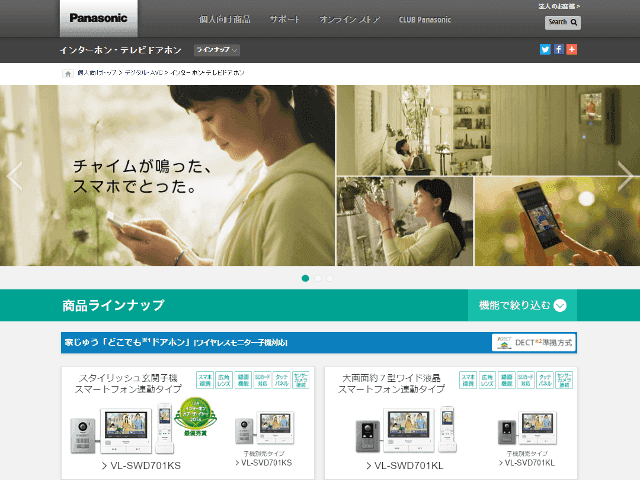This screenshot has height=480, width=640.
Task: Click the VL-SWD701KL main product image
Action: click(x=406, y=429)
